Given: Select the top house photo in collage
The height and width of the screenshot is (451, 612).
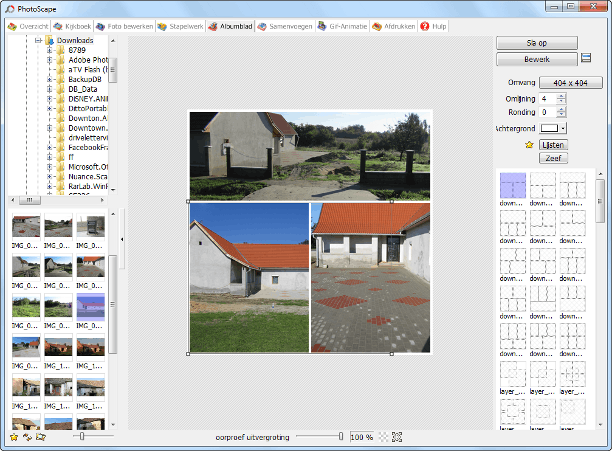Looking at the screenshot, I should (309, 155).
